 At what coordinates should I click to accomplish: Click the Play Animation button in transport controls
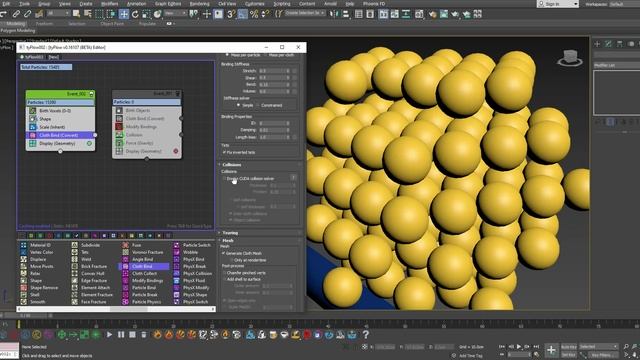point(519,347)
